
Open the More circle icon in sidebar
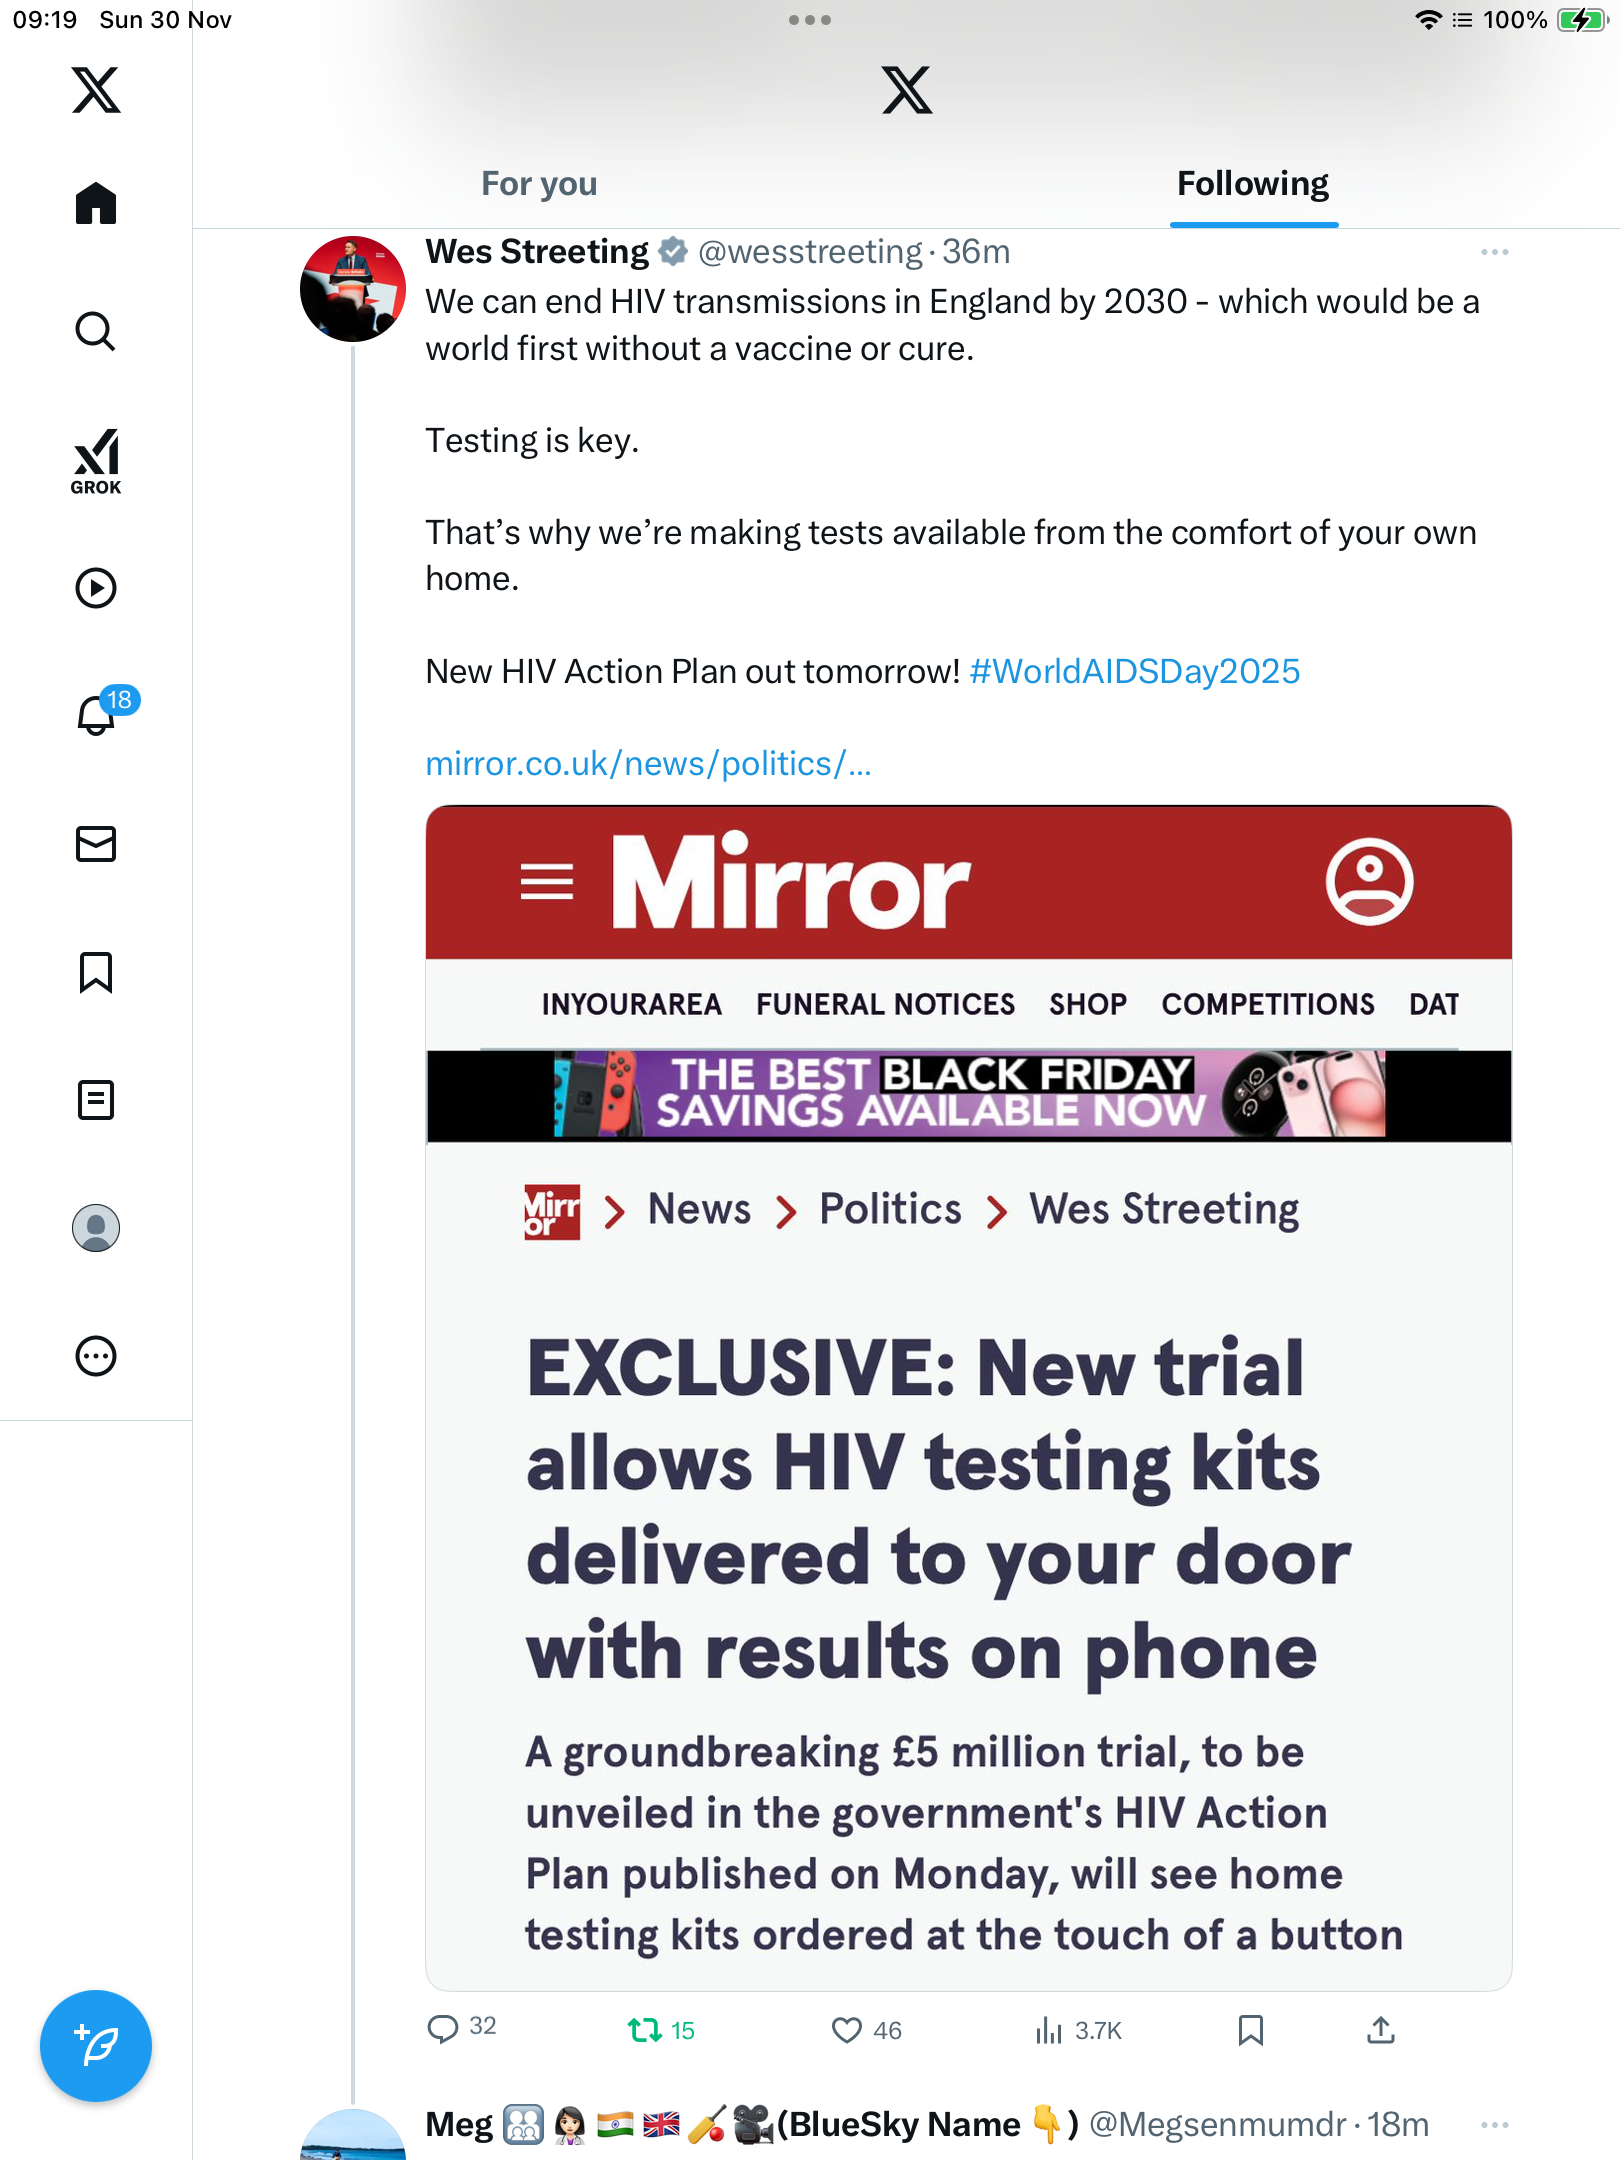pos(96,1356)
